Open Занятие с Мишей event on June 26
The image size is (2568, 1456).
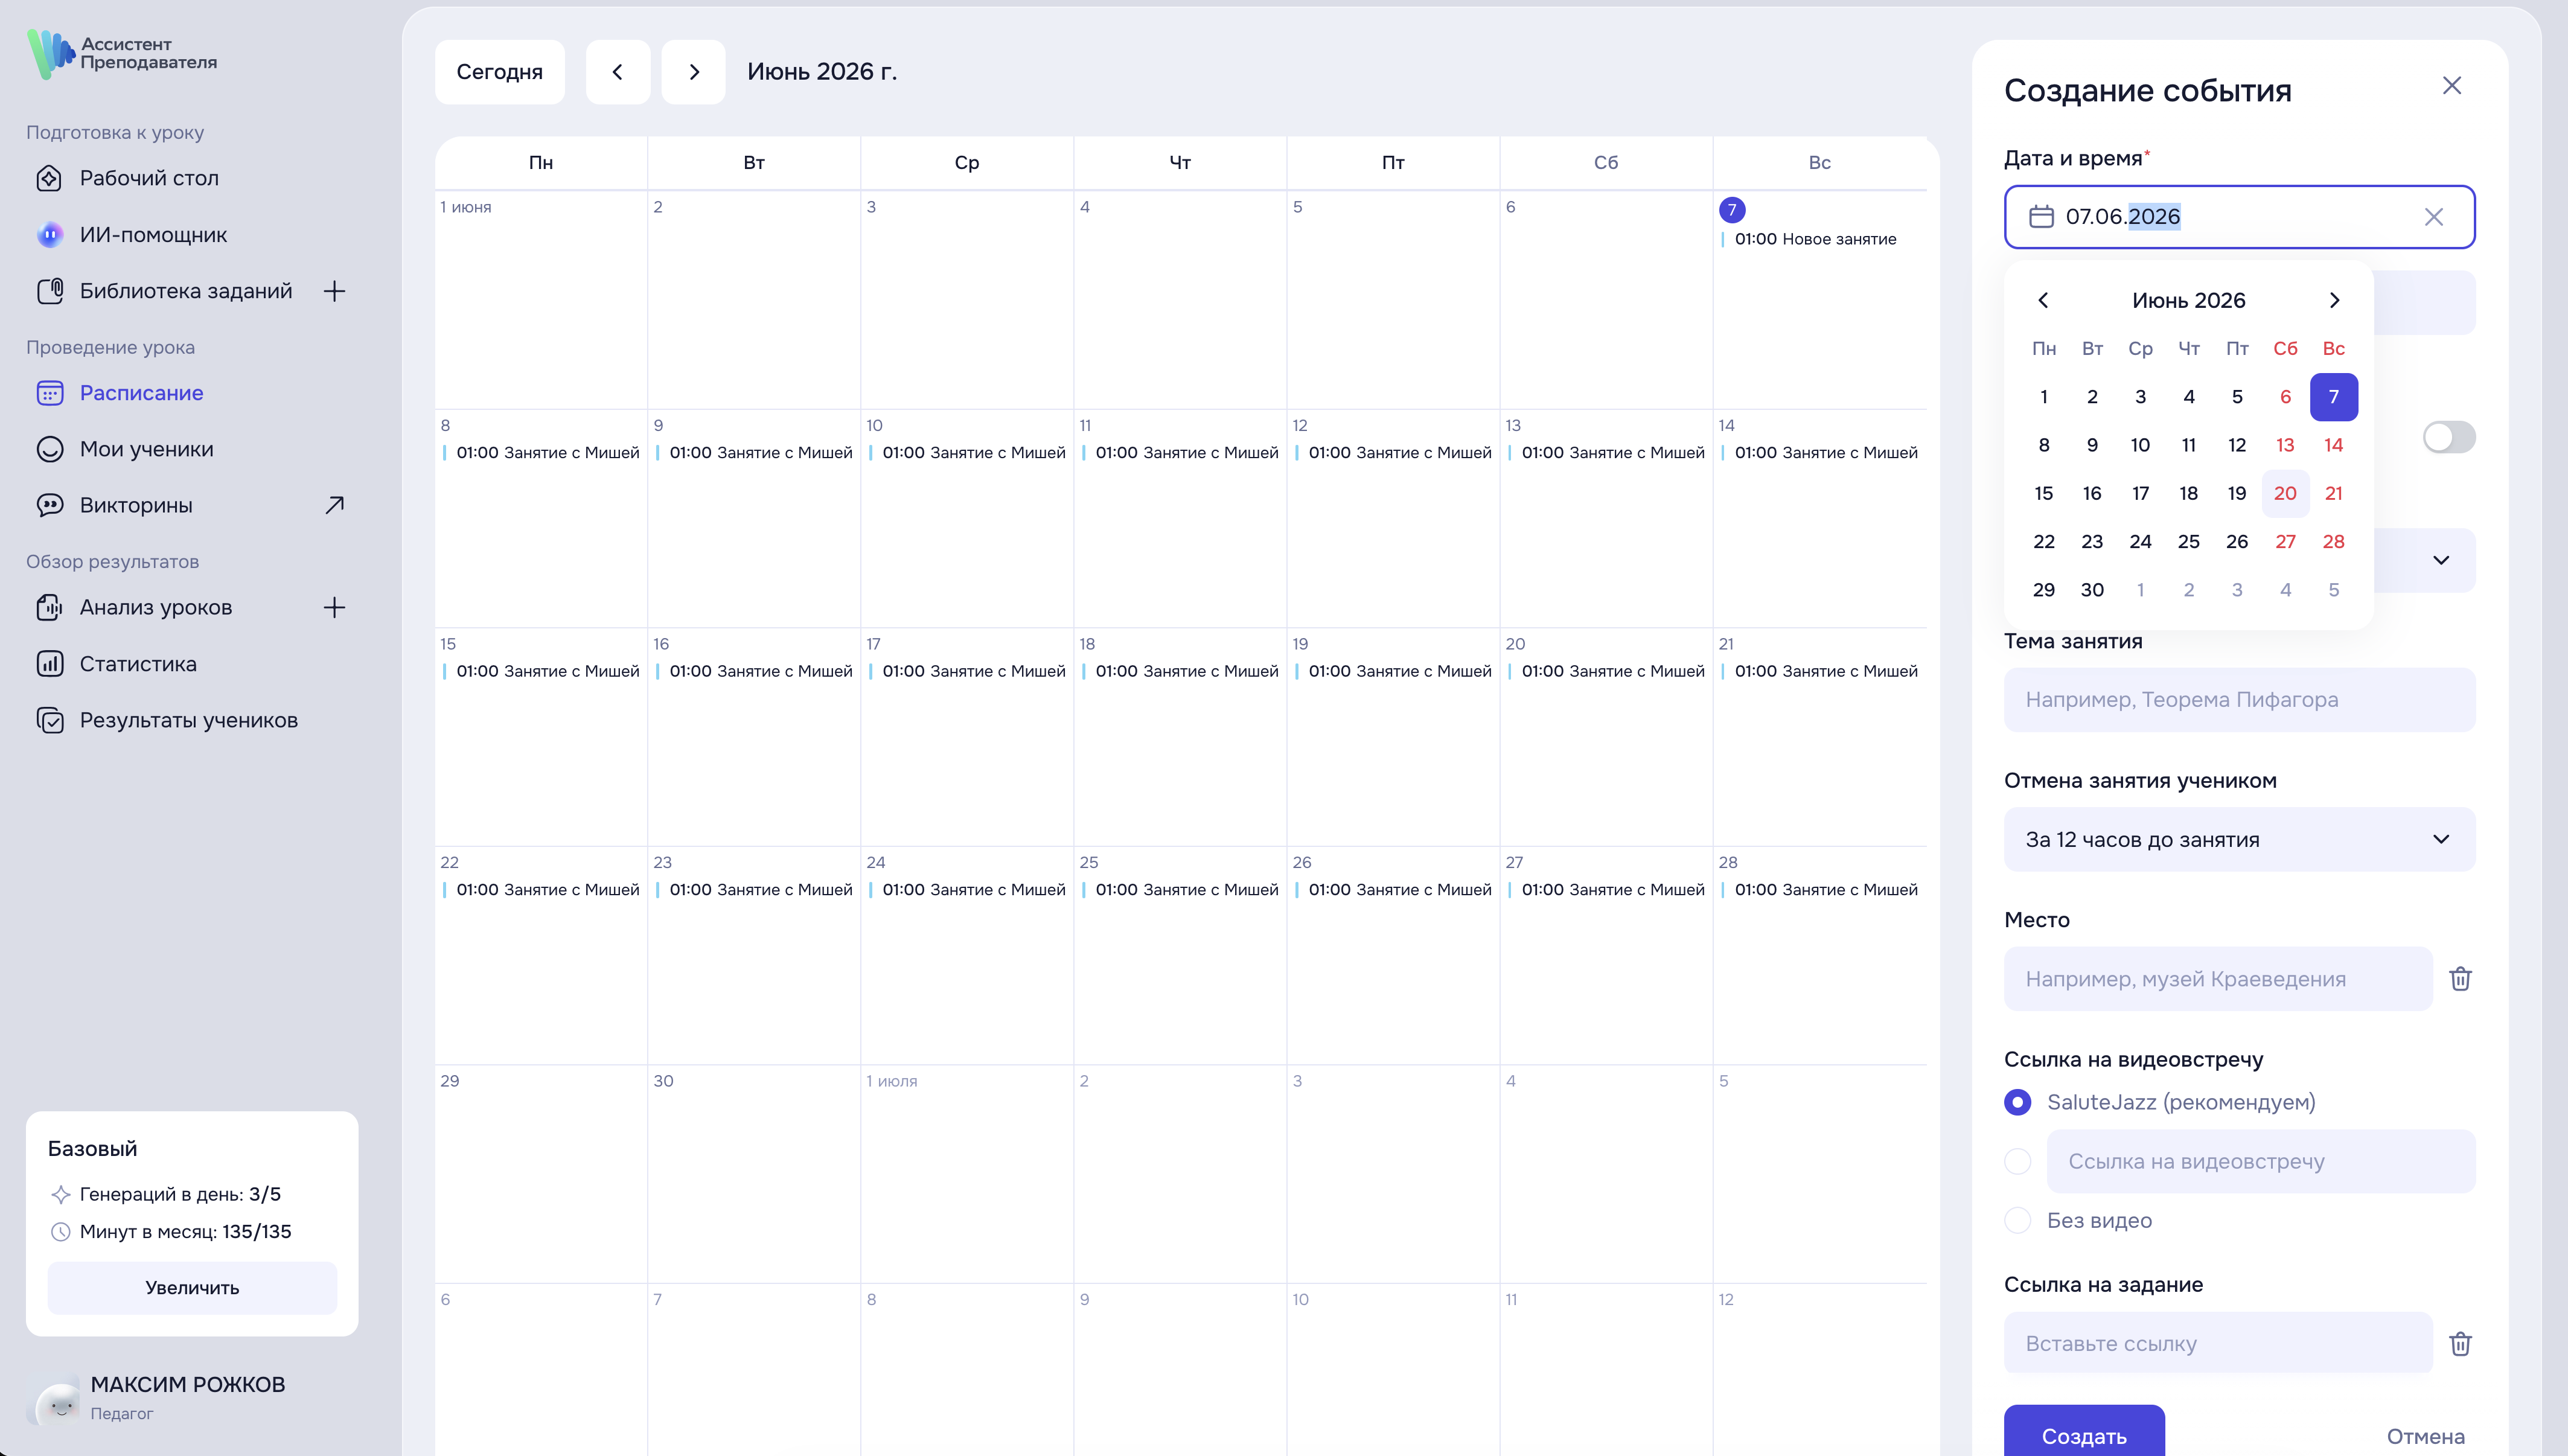click(1393, 890)
